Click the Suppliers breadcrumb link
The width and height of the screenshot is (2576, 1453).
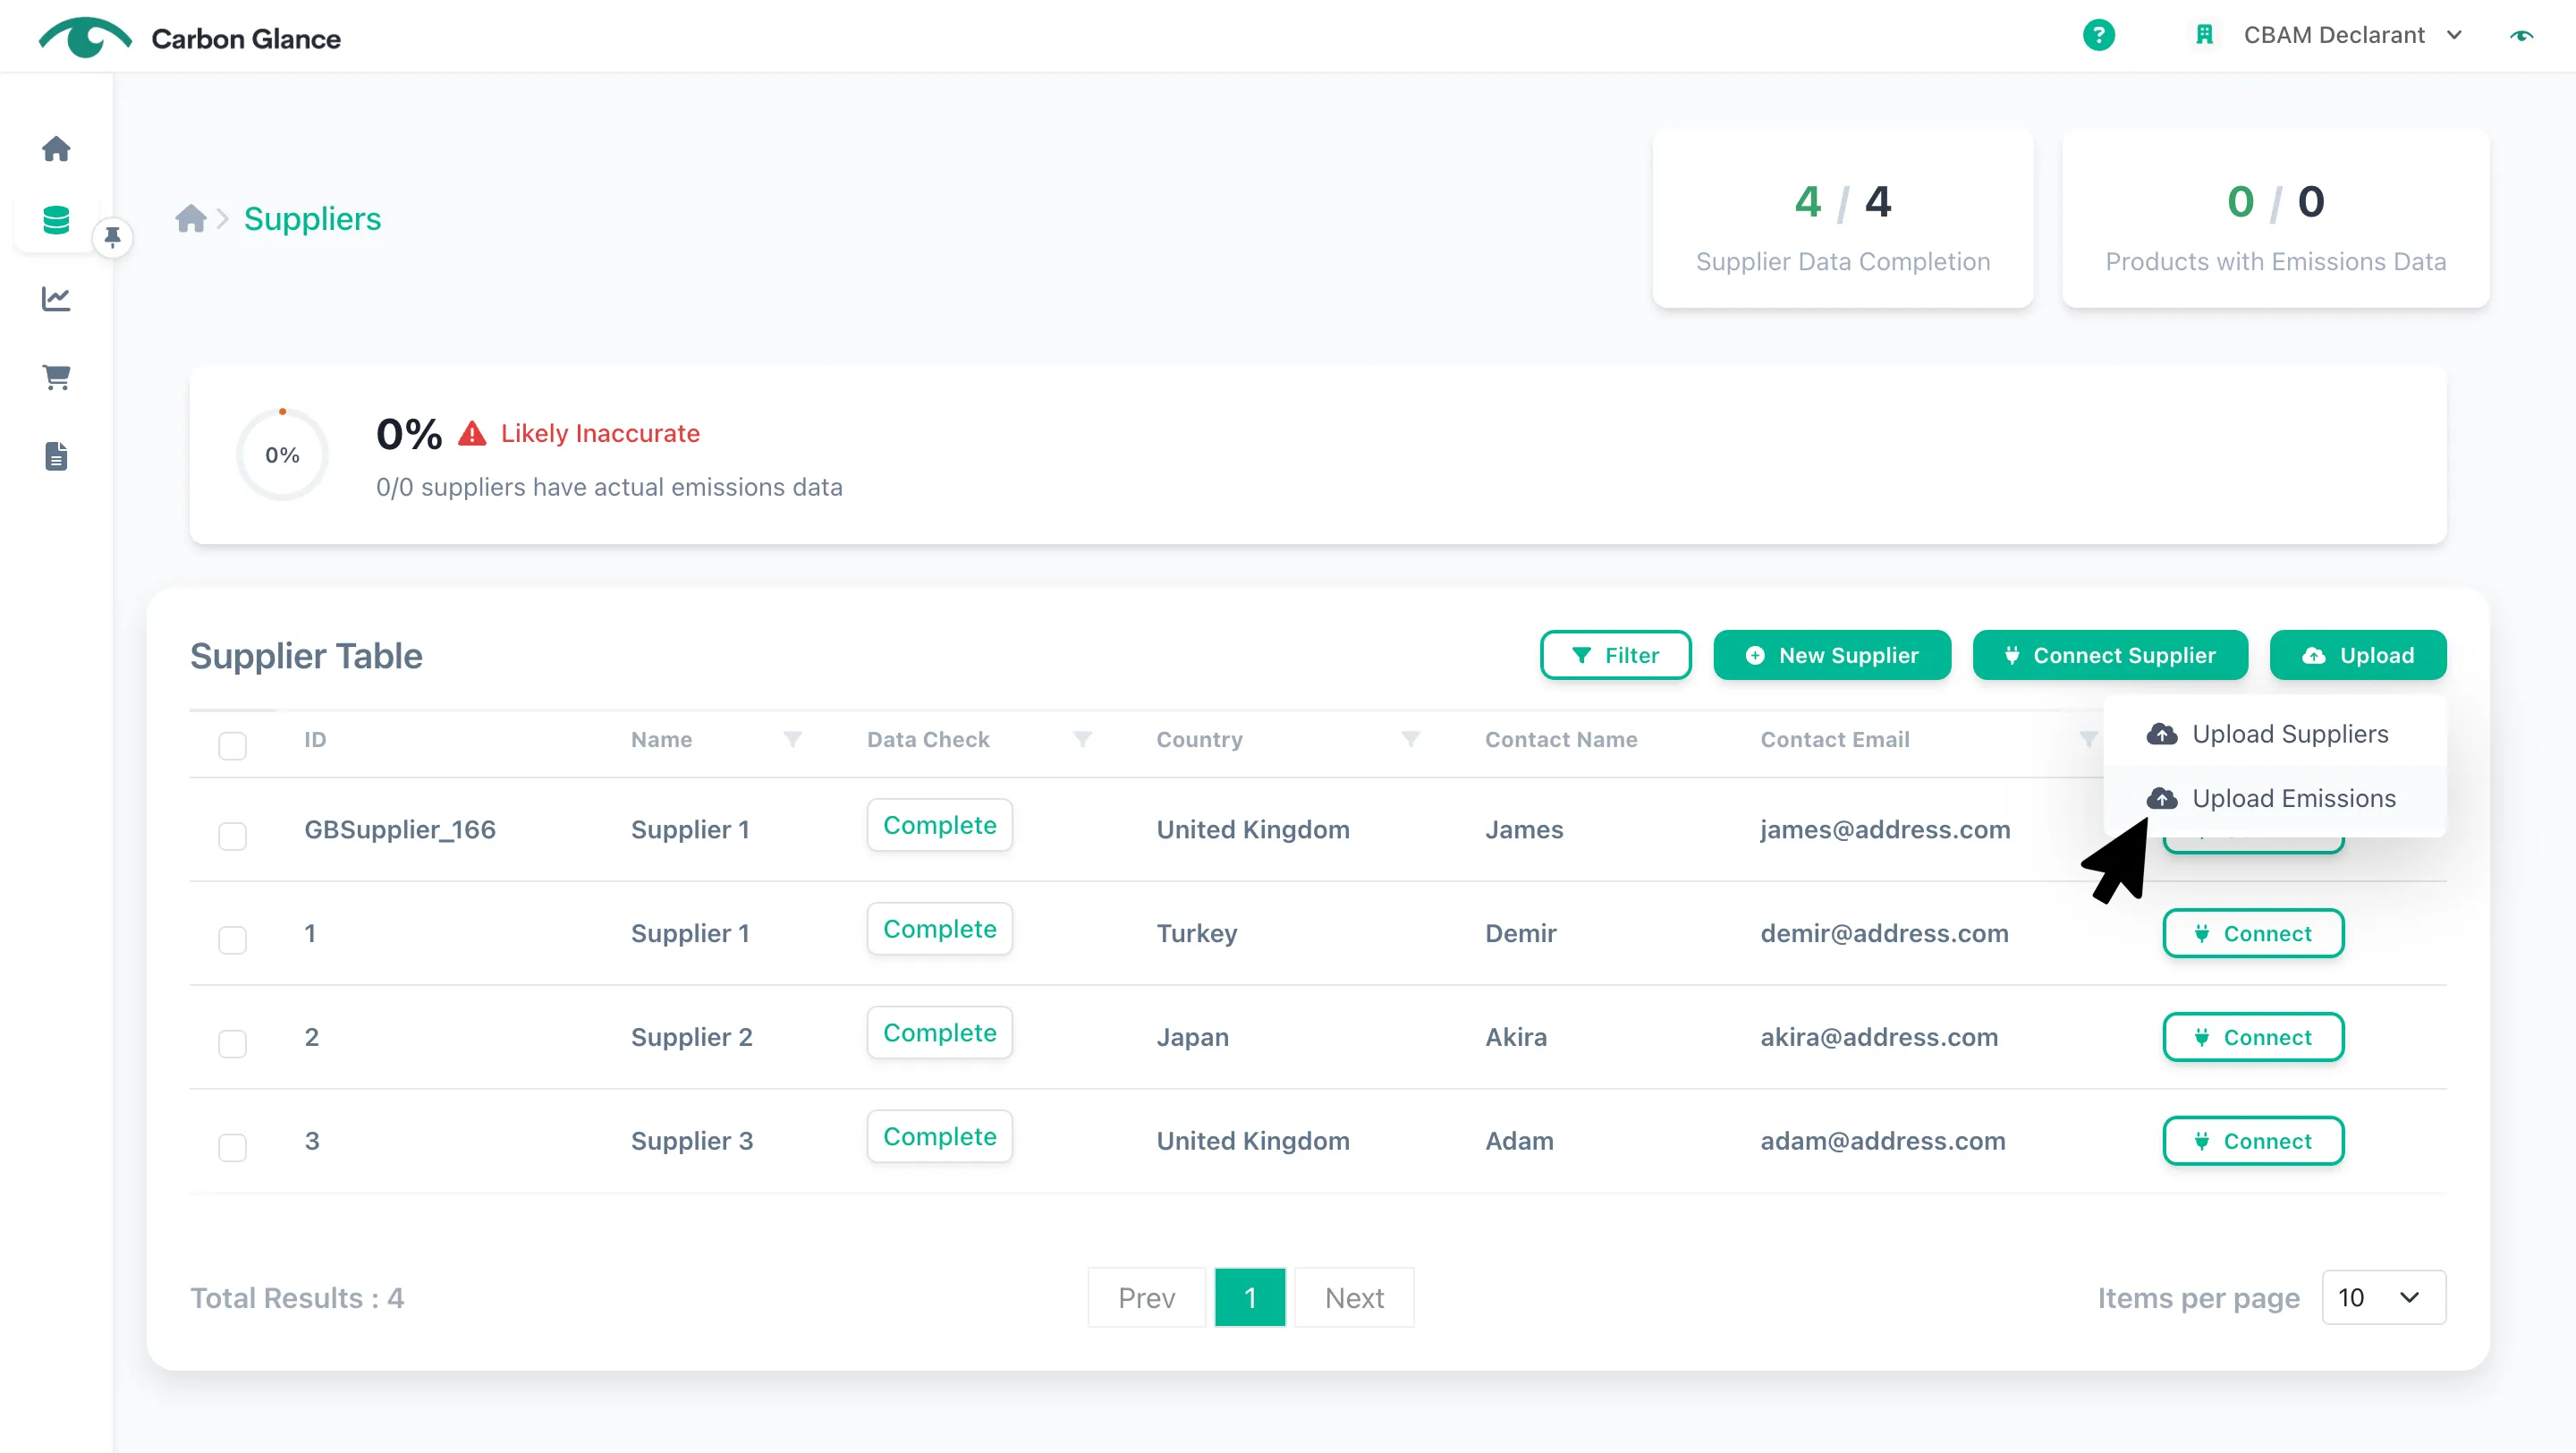click(x=312, y=219)
